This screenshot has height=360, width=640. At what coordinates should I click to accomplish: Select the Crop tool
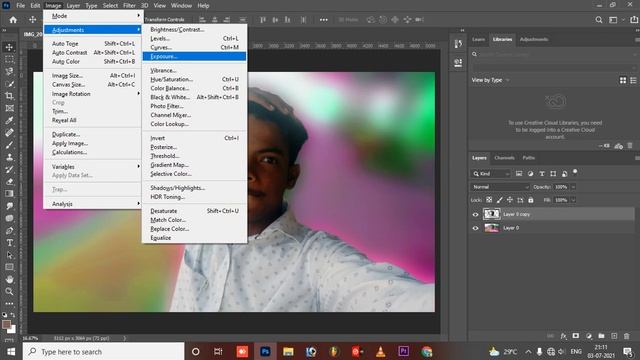coord(9,96)
